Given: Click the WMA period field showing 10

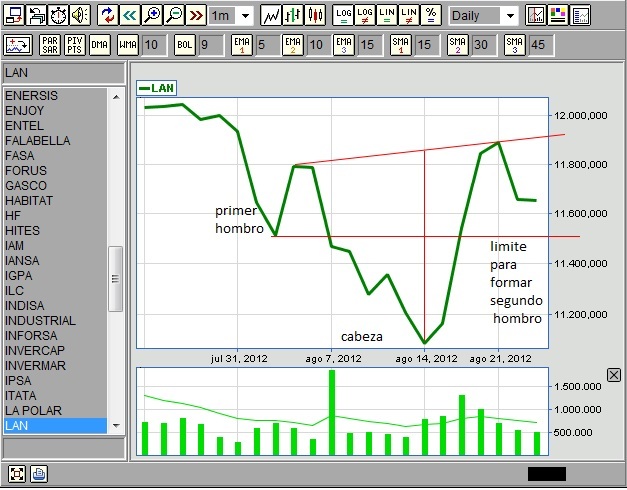Looking at the screenshot, I should coord(154,45).
